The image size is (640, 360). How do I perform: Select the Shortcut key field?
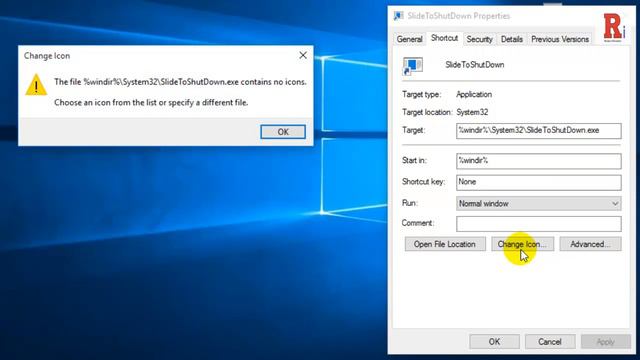click(x=539, y=182)
